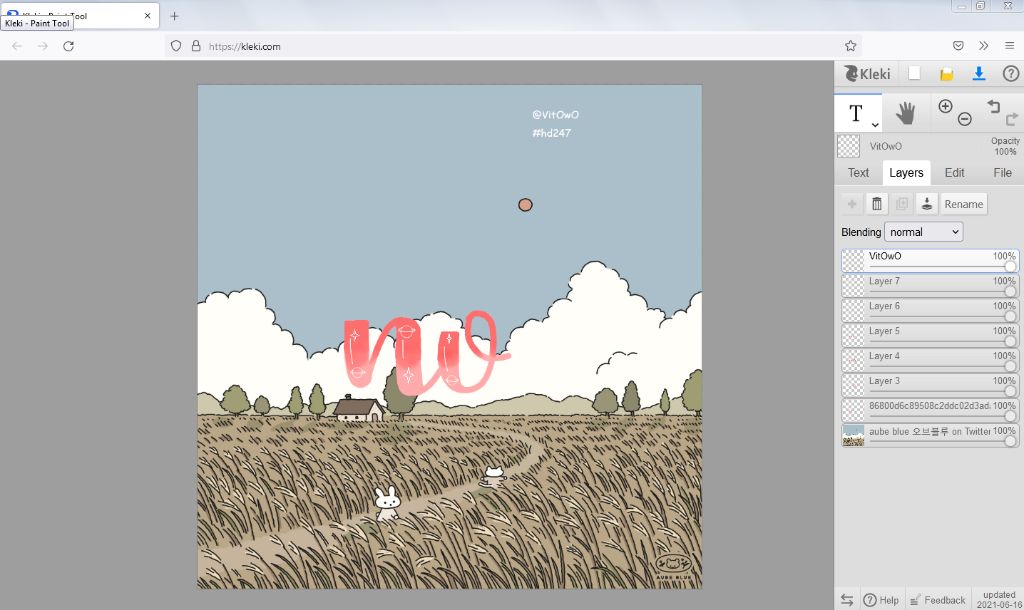Screen dimensions: 1024x610
Task: Click the Opacity 100% readout
Action: pyautogui.click(x=1004, y=146)
